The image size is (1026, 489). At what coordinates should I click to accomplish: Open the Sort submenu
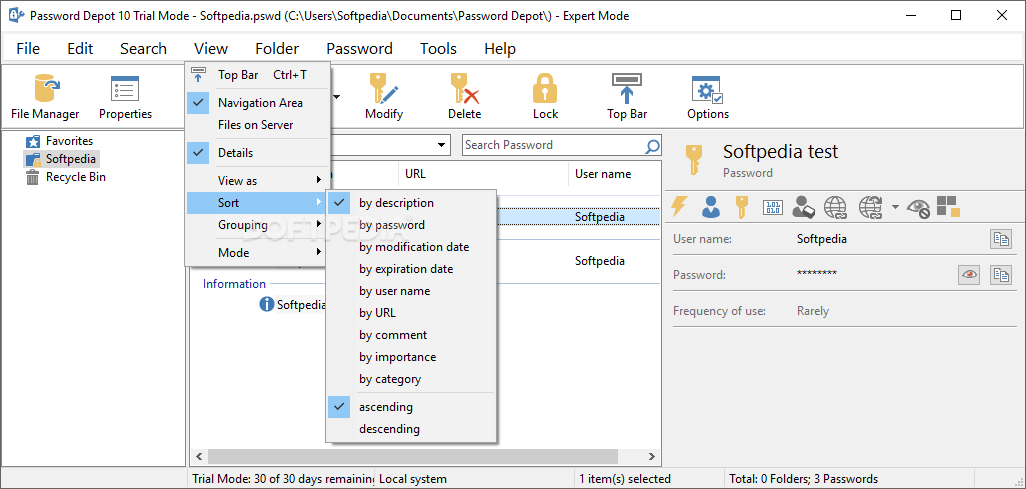pos(256,202)
